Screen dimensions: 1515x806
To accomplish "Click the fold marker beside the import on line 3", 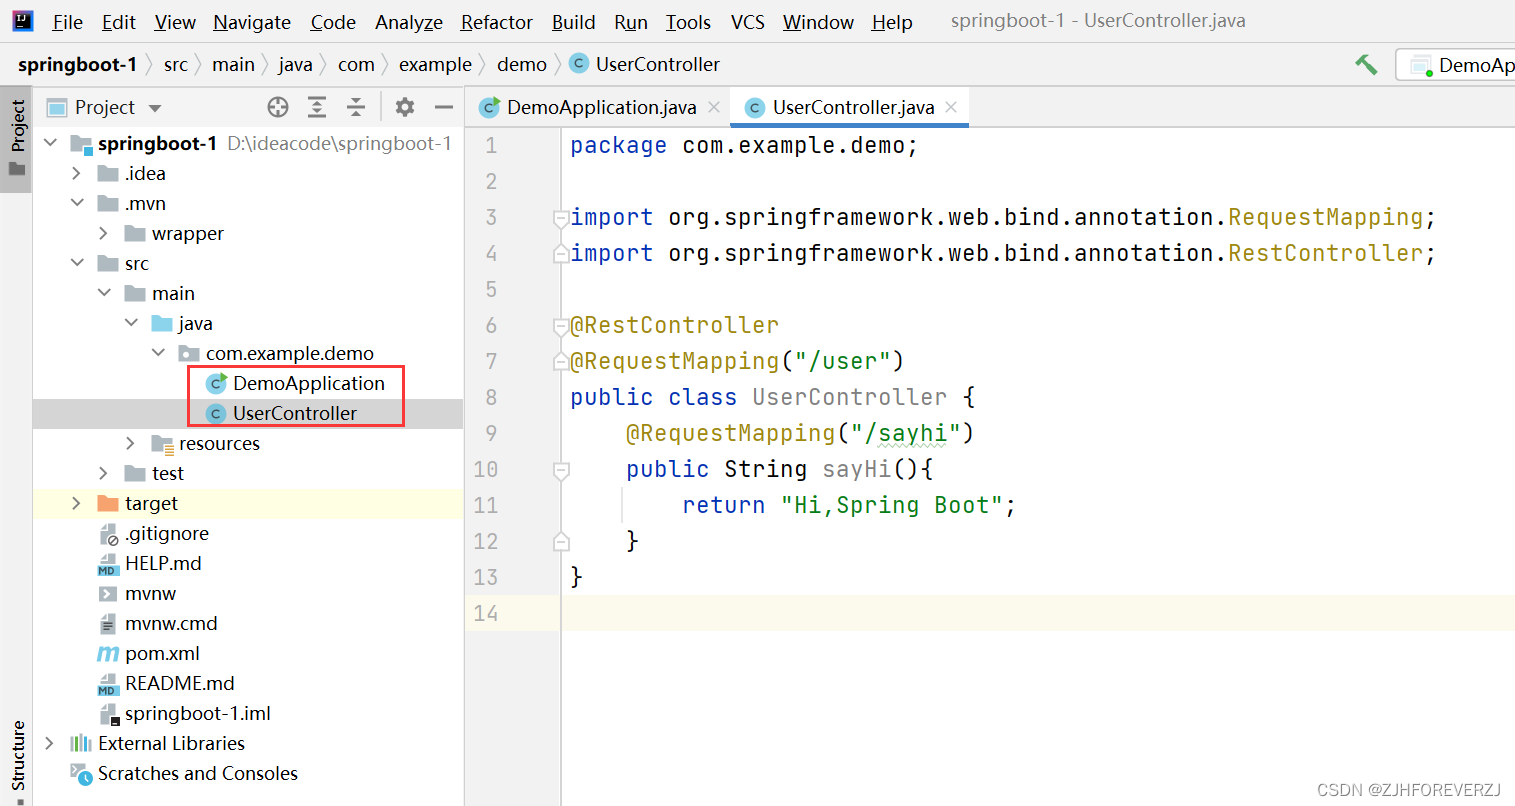I will click(x=561, y=218).
